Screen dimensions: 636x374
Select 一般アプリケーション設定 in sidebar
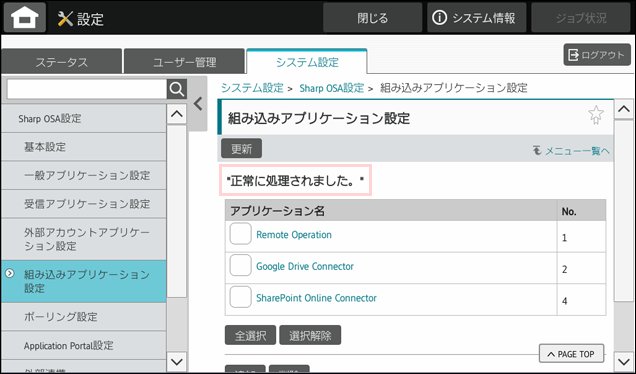click(84, 175)
